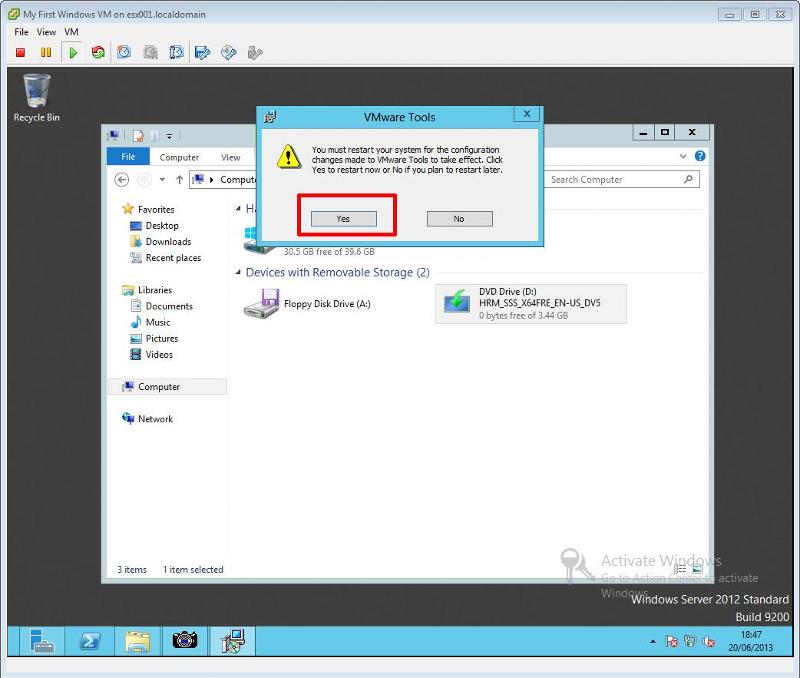This screenshot has width=800, height=678.
Task: Click the muted volume tray icon
Action: pos(708,641)
